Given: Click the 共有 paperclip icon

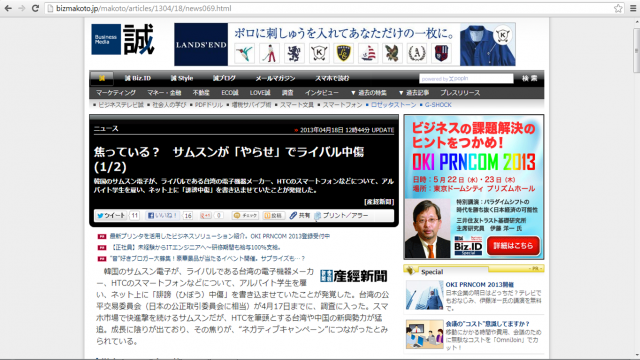Looking at the screenshot, I should (293, 216).
